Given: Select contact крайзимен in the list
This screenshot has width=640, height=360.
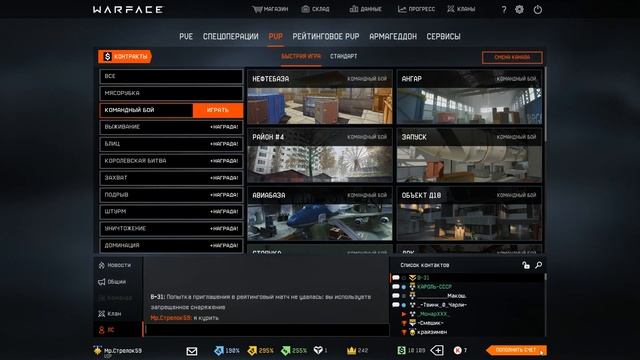Looking at the screenshot, I should (432, 332).
